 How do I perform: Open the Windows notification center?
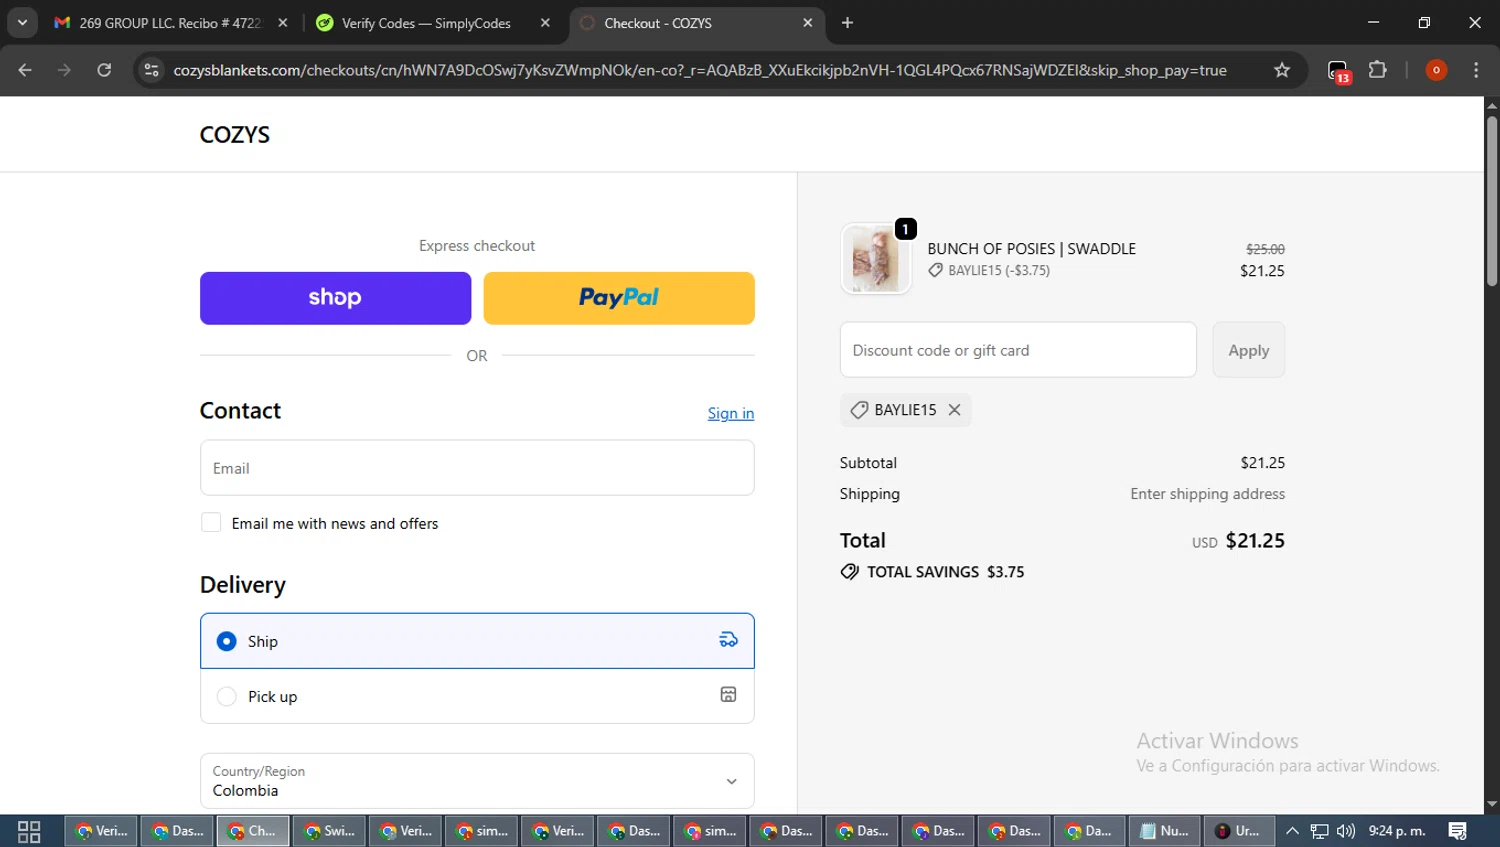pyautogui.click(x=1458, y=831)
